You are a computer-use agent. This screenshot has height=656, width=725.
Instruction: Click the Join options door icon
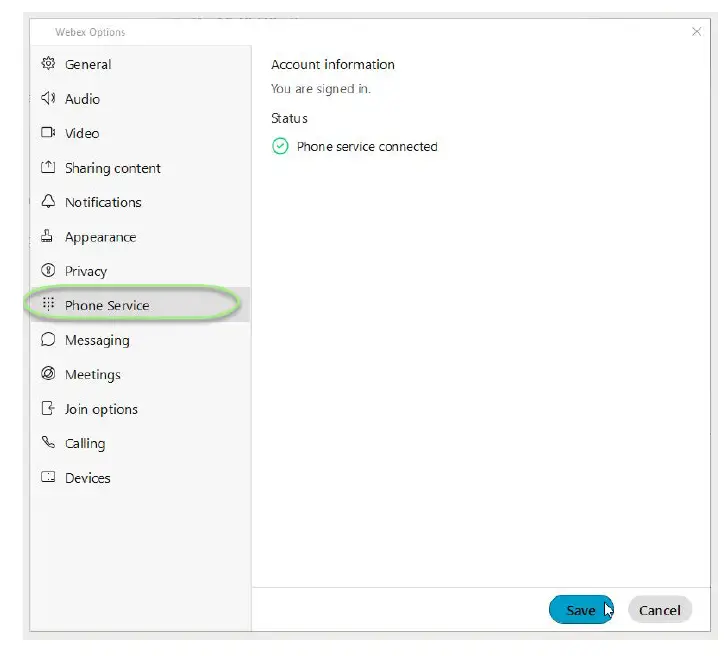(48, 408)
